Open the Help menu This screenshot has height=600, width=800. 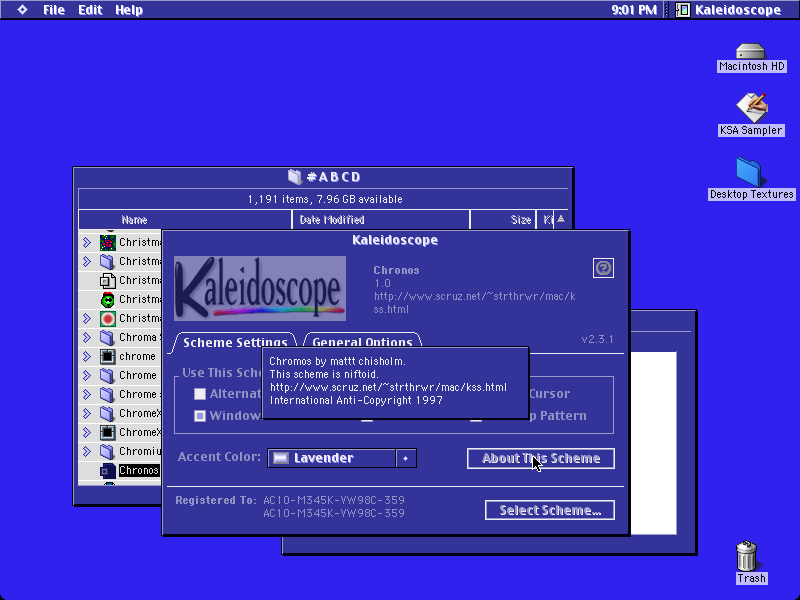coord(129,10)
